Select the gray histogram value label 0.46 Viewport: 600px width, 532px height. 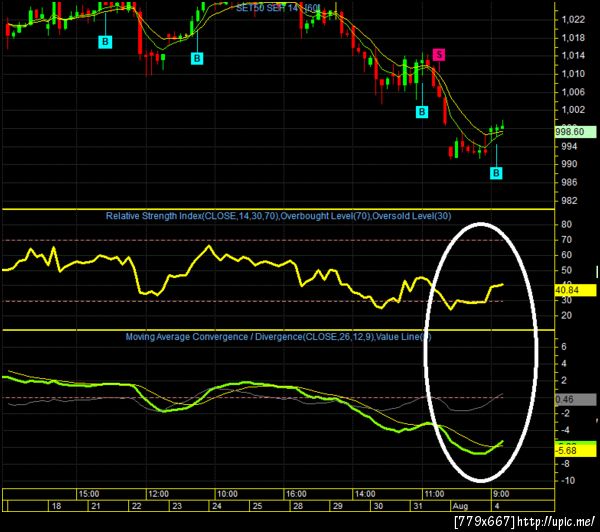[x=575, y=400]
